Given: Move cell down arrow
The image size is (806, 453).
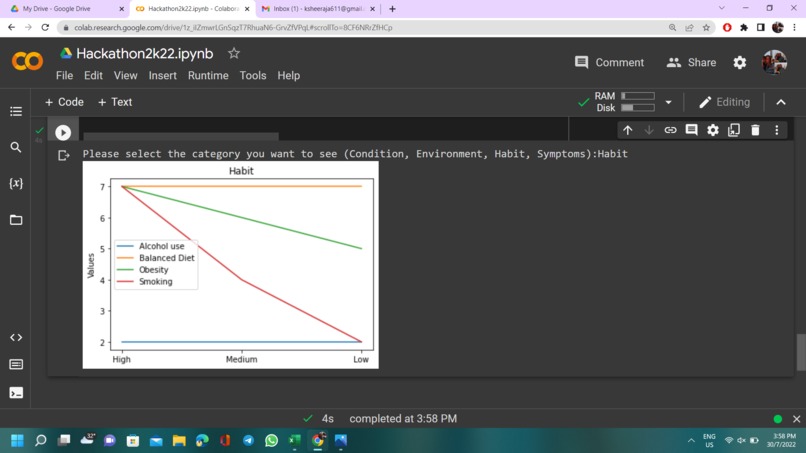Looking at the screenshot, I should [x=649, y=130].
